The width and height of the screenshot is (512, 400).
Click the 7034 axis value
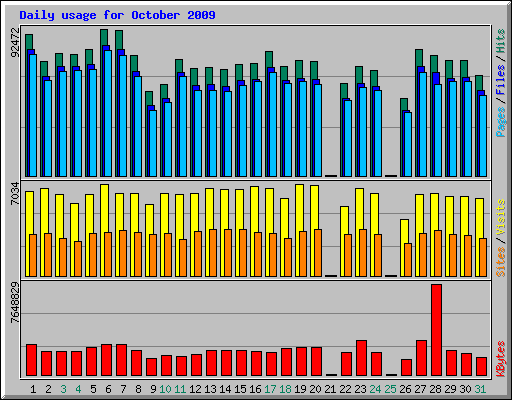click(x=15, y=193)
